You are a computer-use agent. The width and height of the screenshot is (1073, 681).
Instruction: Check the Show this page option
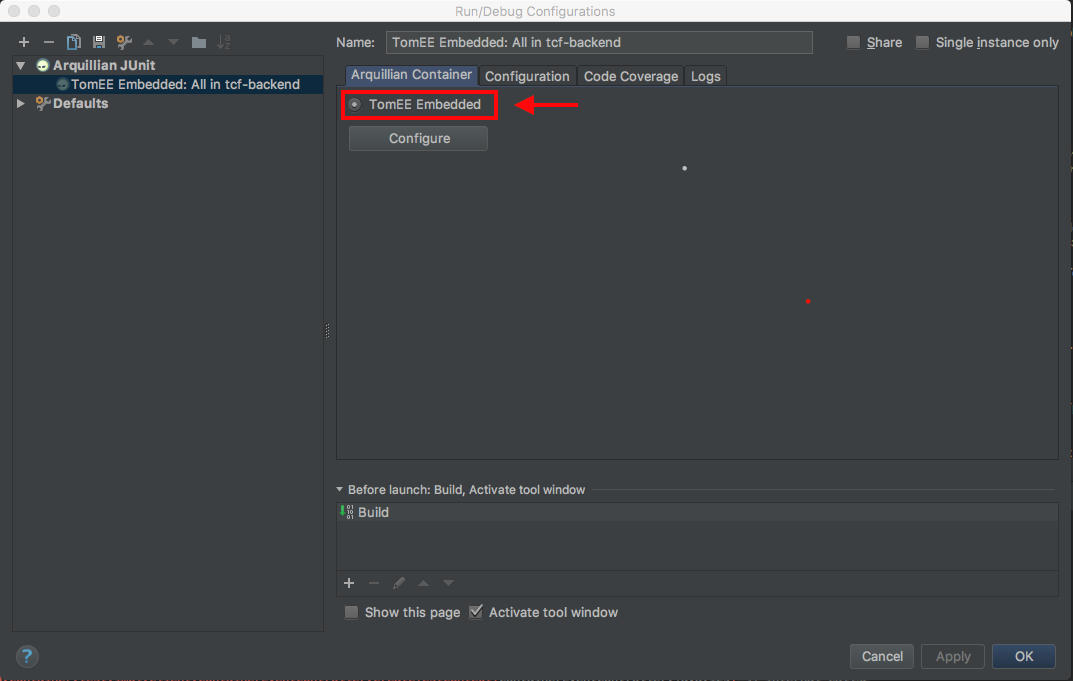(351, 613)
